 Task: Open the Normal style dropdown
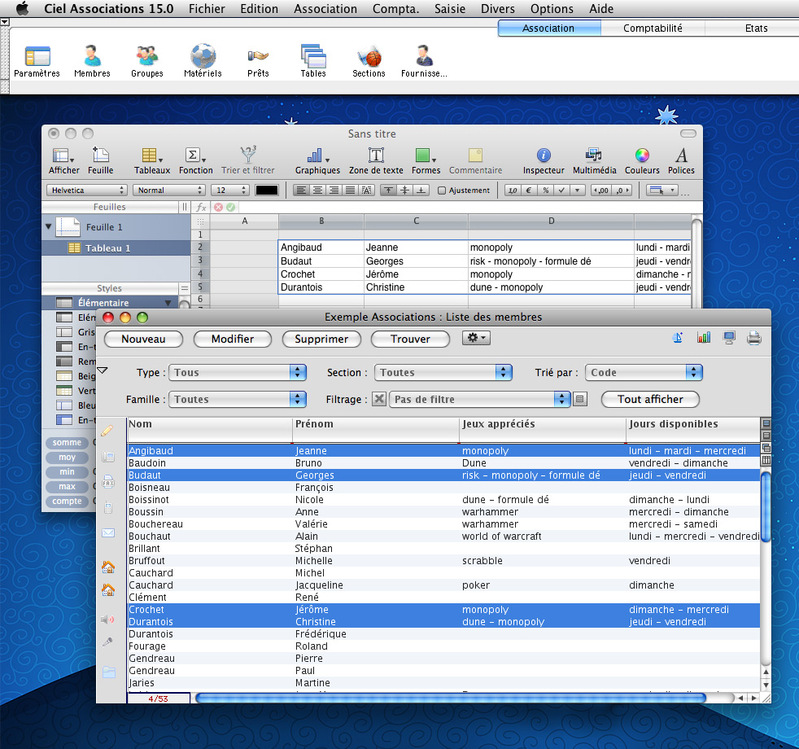click(169, 190)
